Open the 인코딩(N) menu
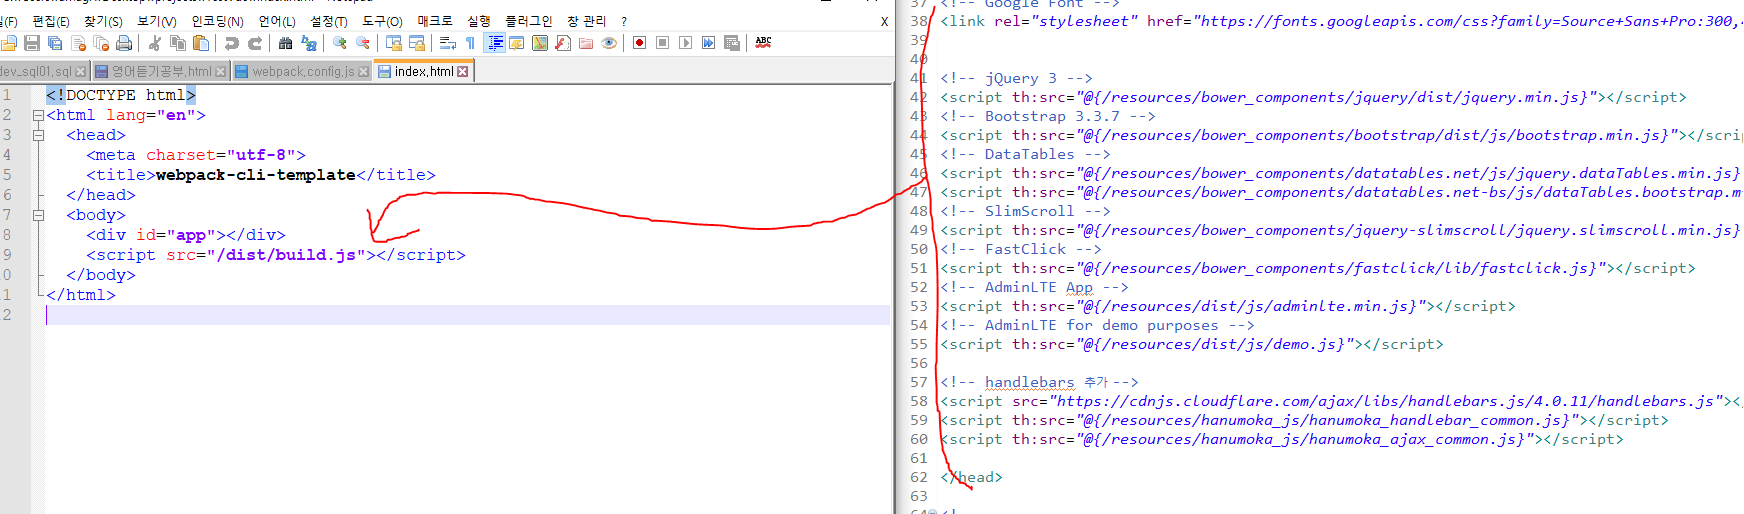 click(x=217, y=21)
